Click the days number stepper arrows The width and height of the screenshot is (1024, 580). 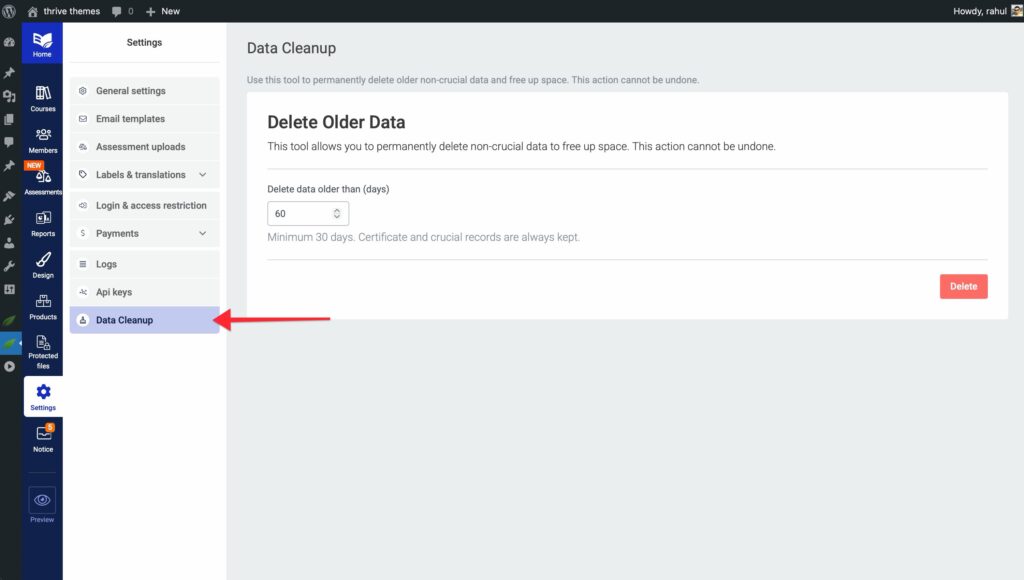pyautogui.click(x=337, y=214)
